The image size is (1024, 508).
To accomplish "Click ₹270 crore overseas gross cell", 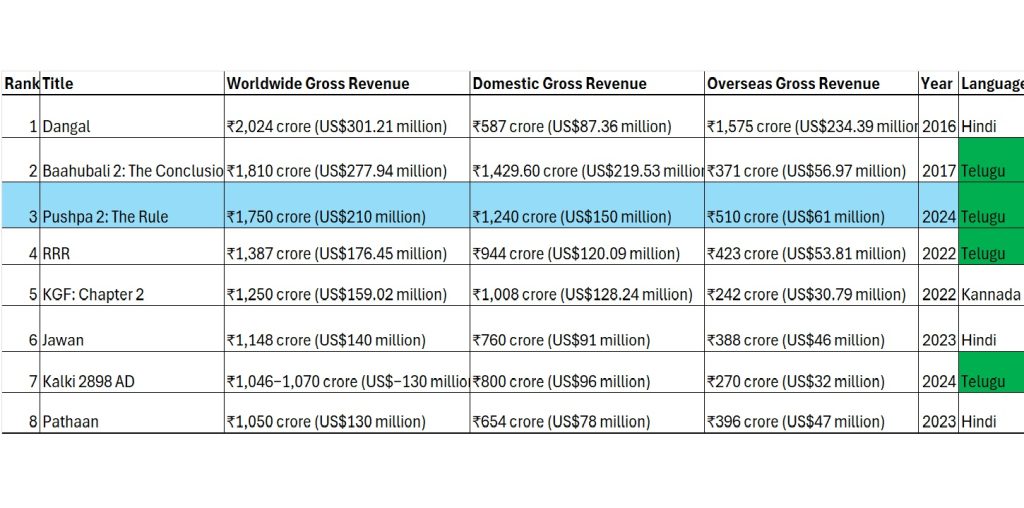I will point(811,372).
